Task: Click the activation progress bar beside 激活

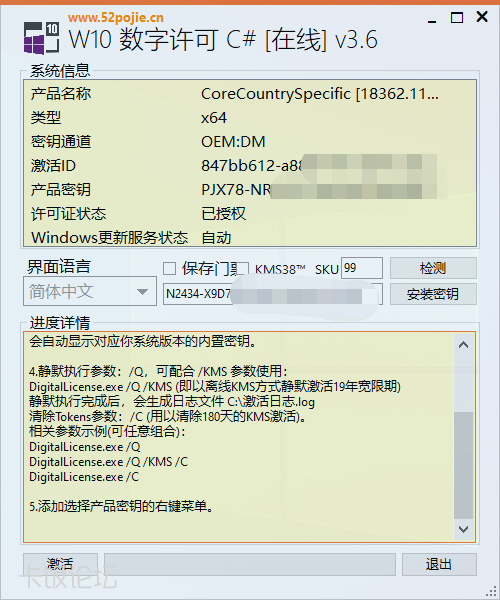Action: (250, 564)
